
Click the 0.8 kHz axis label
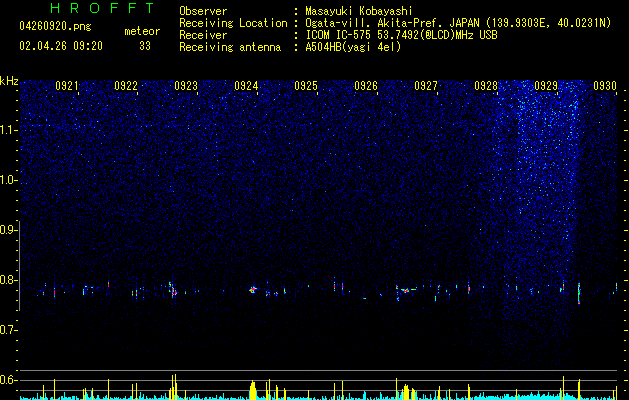click(x=8, y=280)
